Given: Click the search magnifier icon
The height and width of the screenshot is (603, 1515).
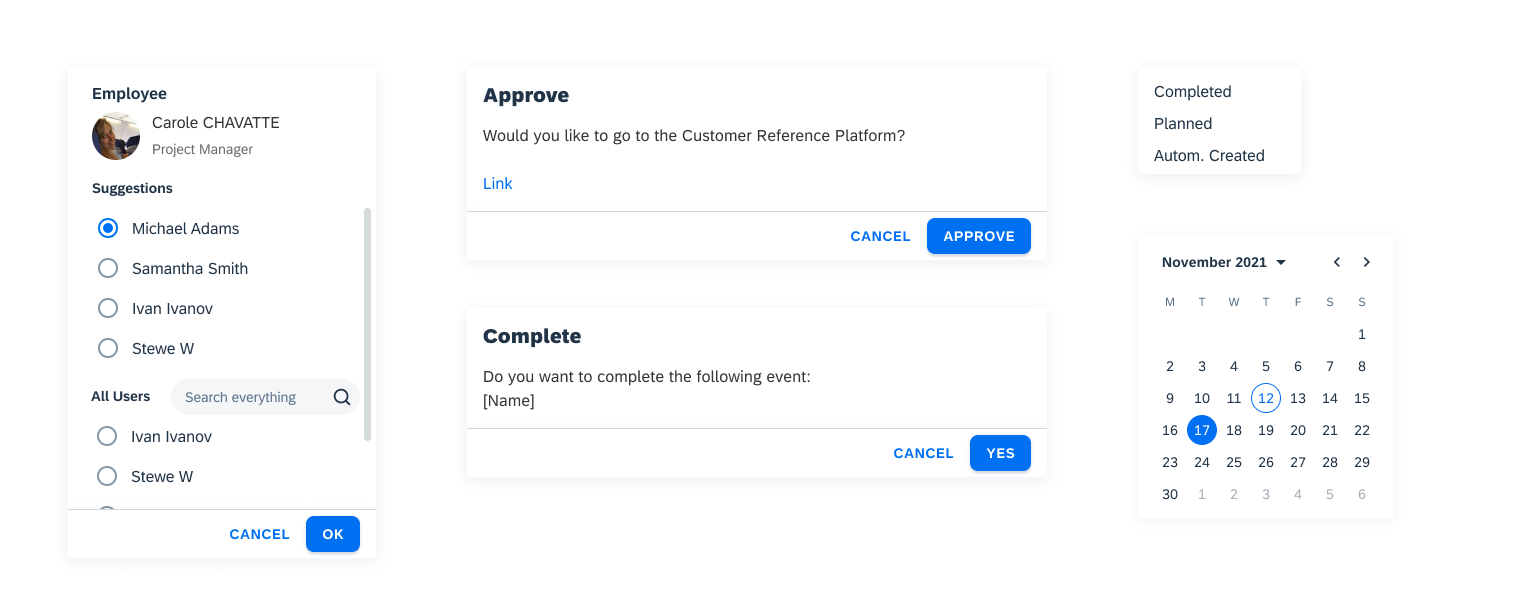Looking at the screenshot, I should pyautogui.click(x=342, y=397).
